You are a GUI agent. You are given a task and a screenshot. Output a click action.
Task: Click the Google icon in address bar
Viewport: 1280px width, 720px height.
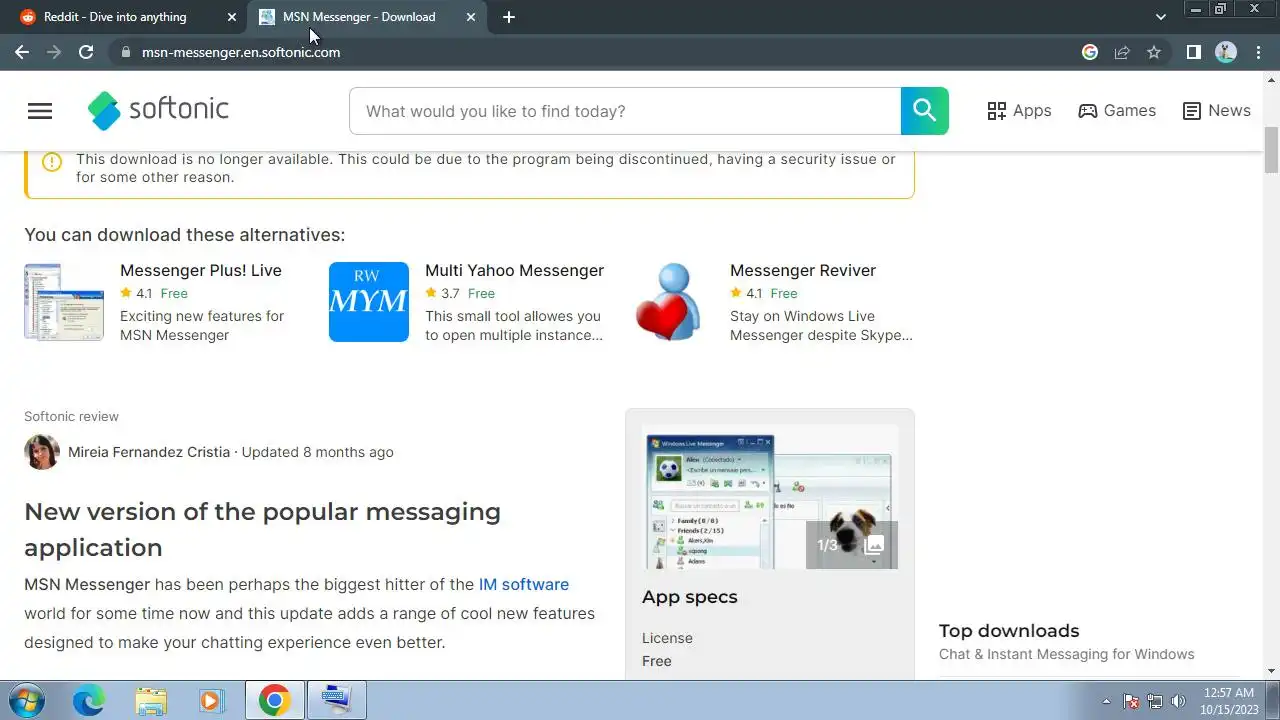click(x=1090, y=52)
